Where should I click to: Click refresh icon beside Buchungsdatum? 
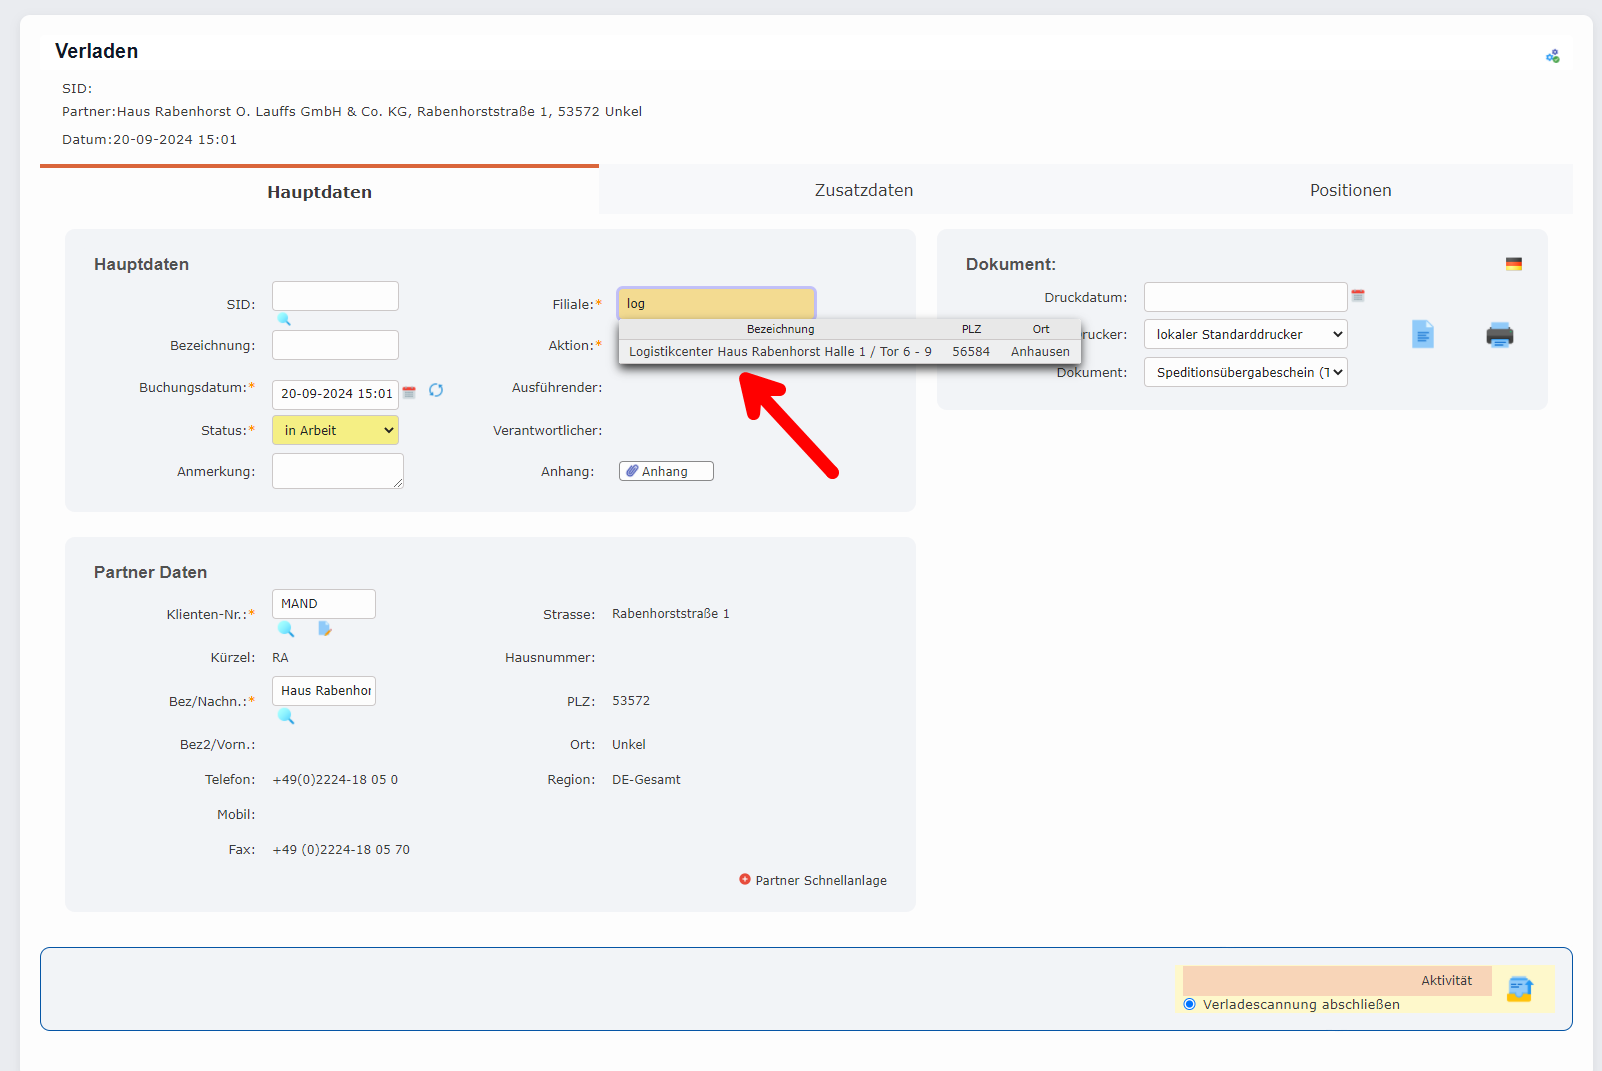436,390
